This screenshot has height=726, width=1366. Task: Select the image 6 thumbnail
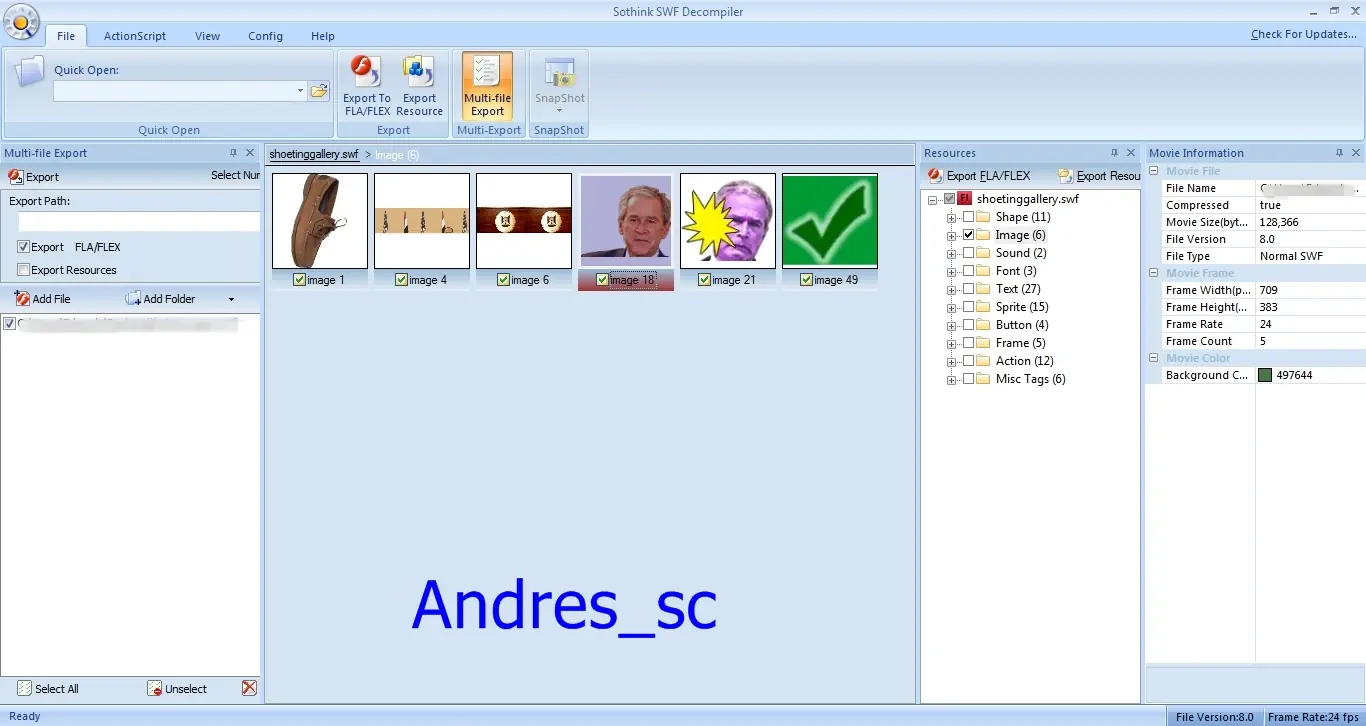tap(524, 221)
